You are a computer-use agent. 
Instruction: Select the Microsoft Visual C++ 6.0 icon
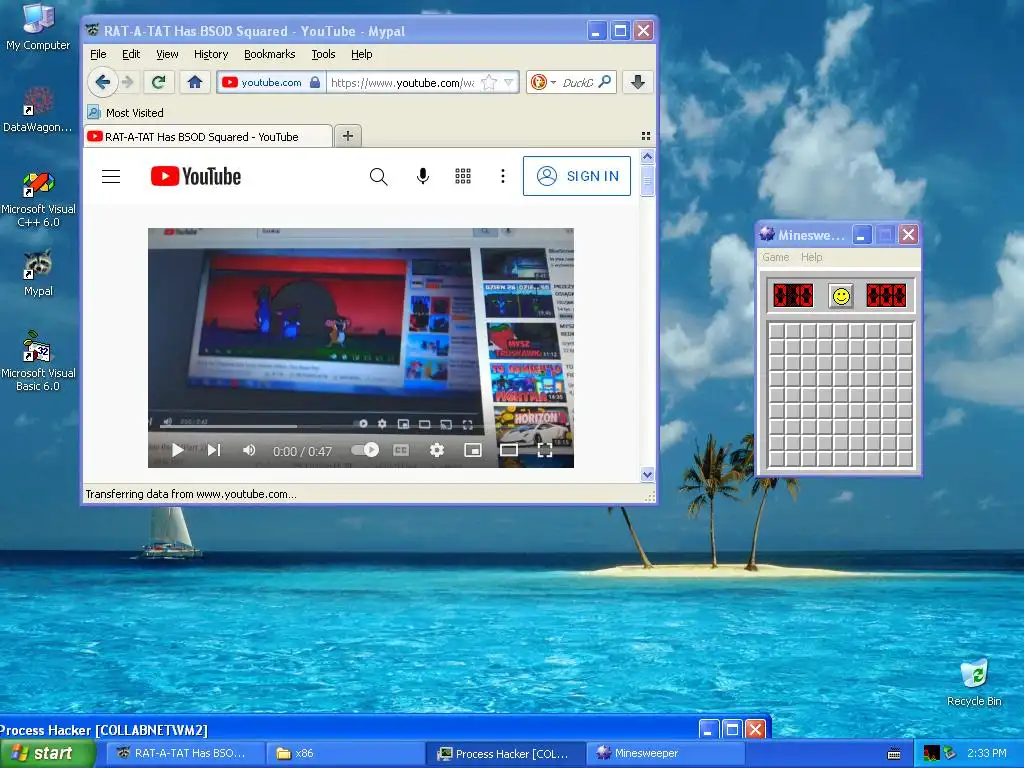point(38,199)
